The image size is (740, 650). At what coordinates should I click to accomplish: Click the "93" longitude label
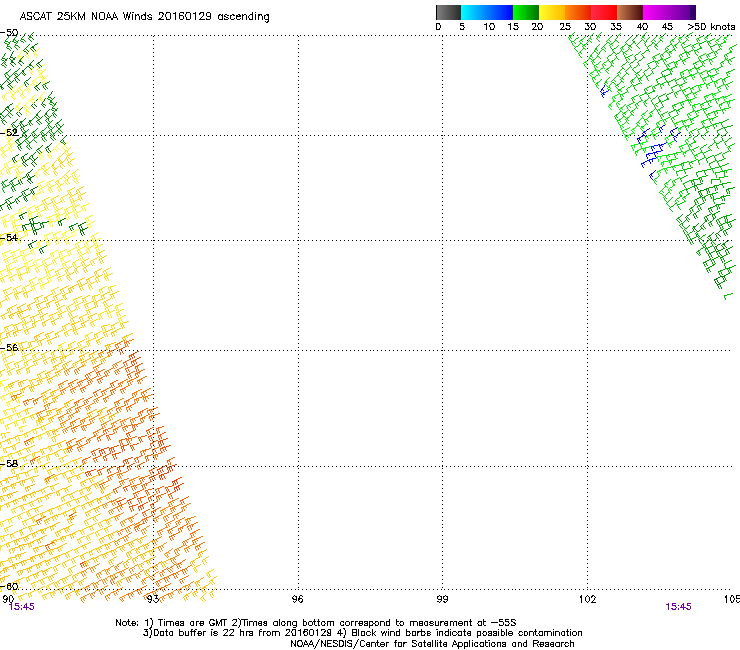click(x=152, y=599)
